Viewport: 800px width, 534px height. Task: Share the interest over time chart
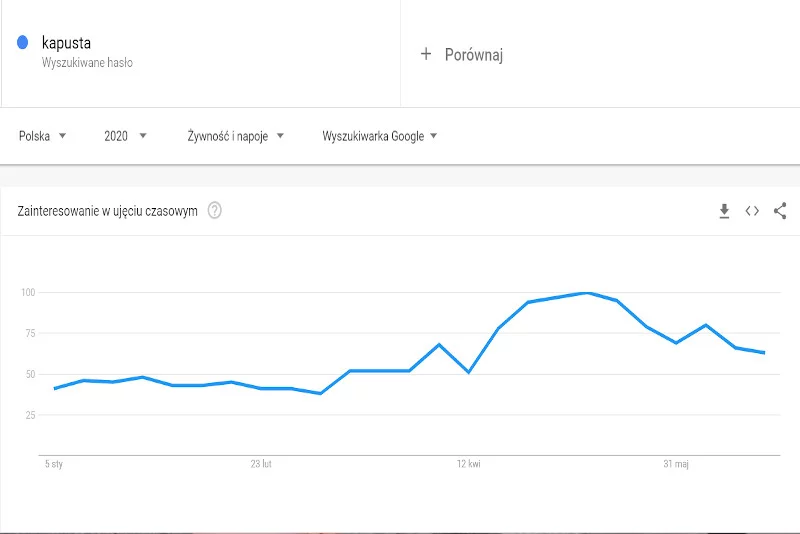click(780, 211)
